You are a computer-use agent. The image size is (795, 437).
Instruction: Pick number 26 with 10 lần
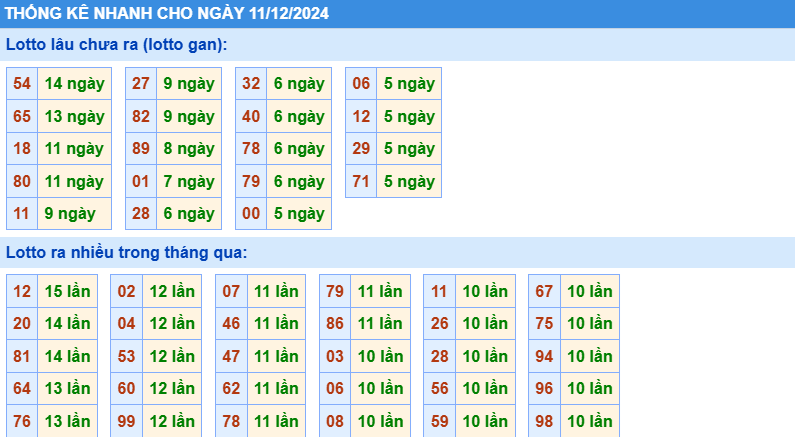click(x=439, y=323)
